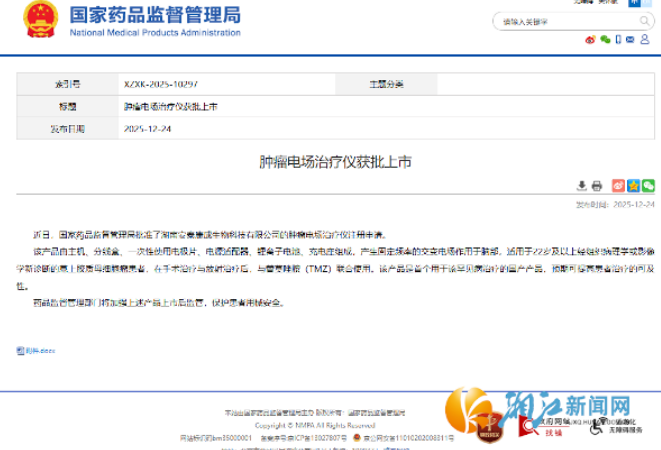The width and height of the screenshot is (661, 450).
Task: Share article to Weibo via red icon
Action: click(618, 185)
